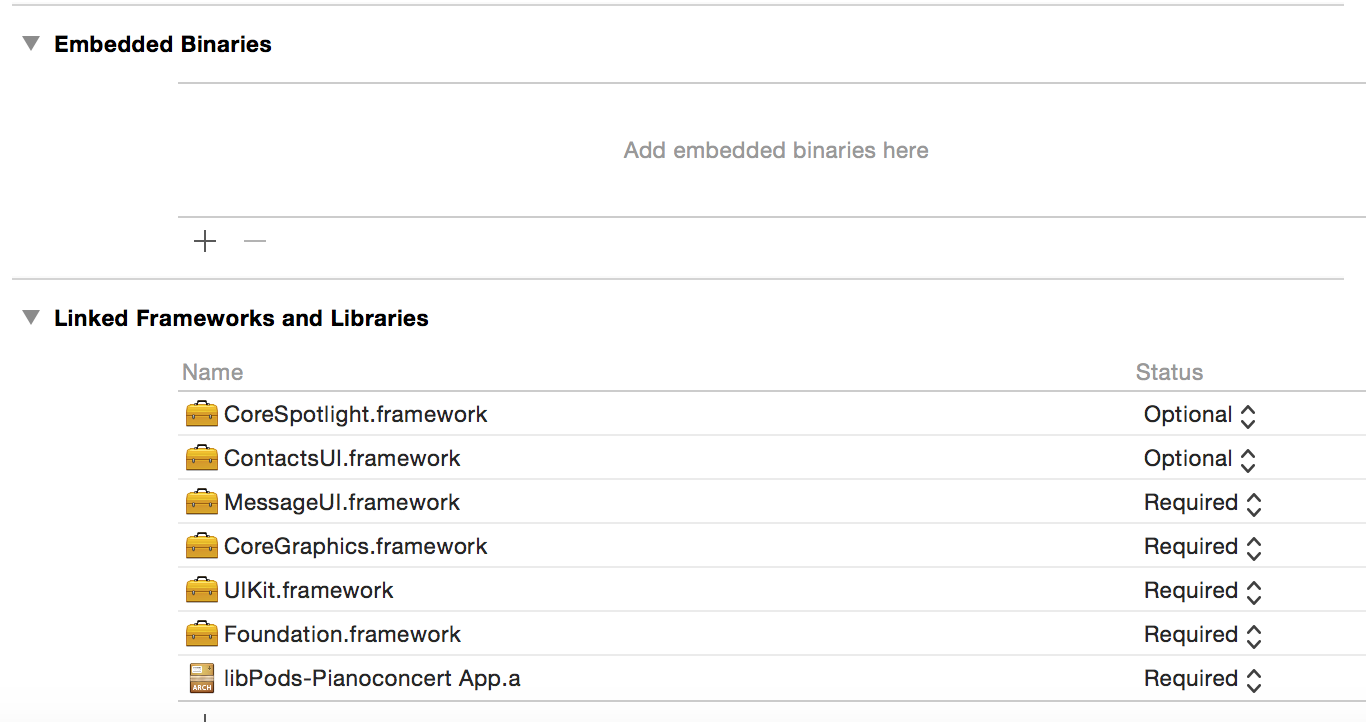The height and width of the screenshot is (722, 1366).
Task: Collapse the Embedded Binaries section
Action: [x=32, y=44]
